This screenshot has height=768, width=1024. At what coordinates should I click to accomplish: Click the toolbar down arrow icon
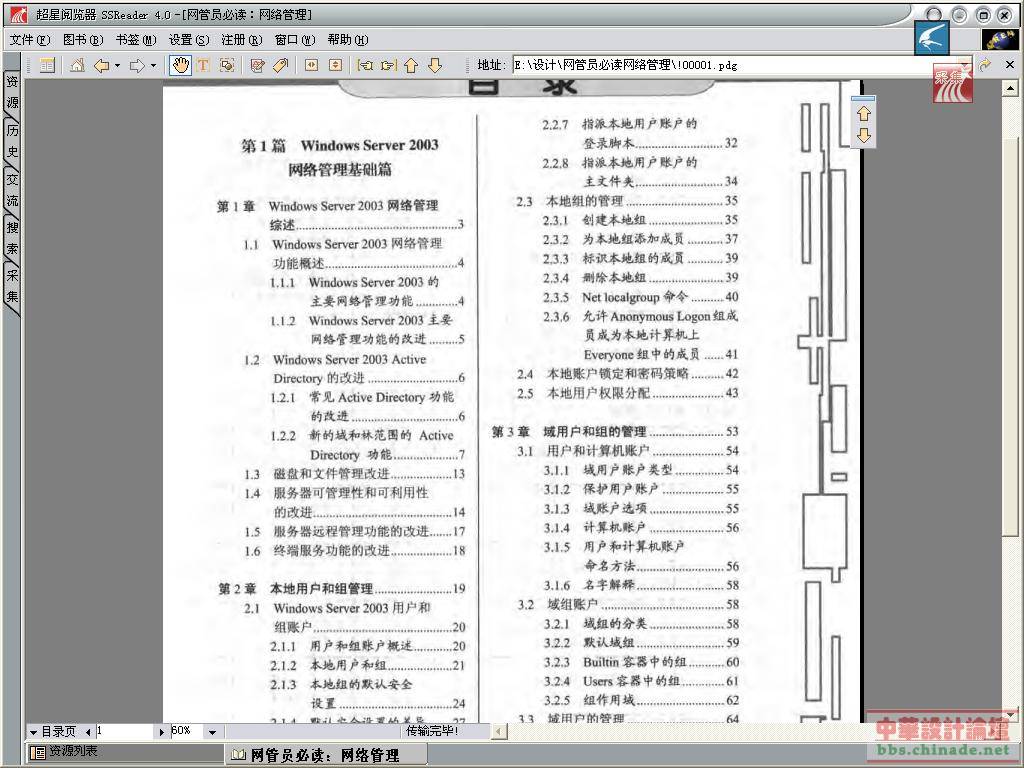435,65
